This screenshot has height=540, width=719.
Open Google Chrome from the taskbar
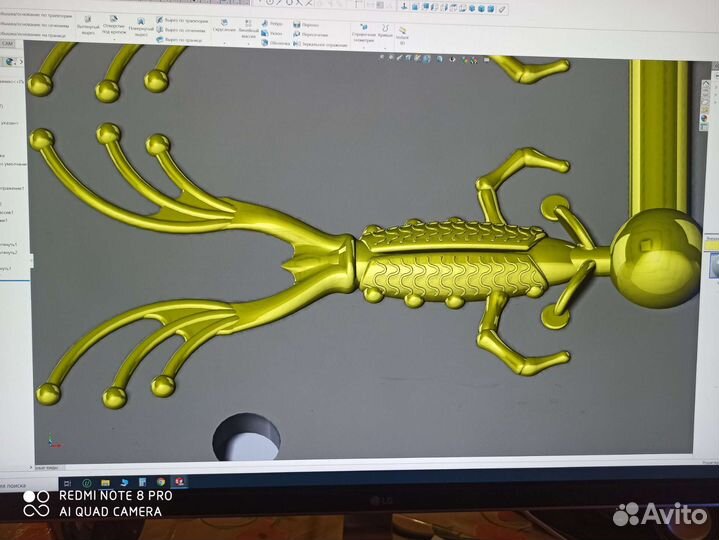coord(160,481)
